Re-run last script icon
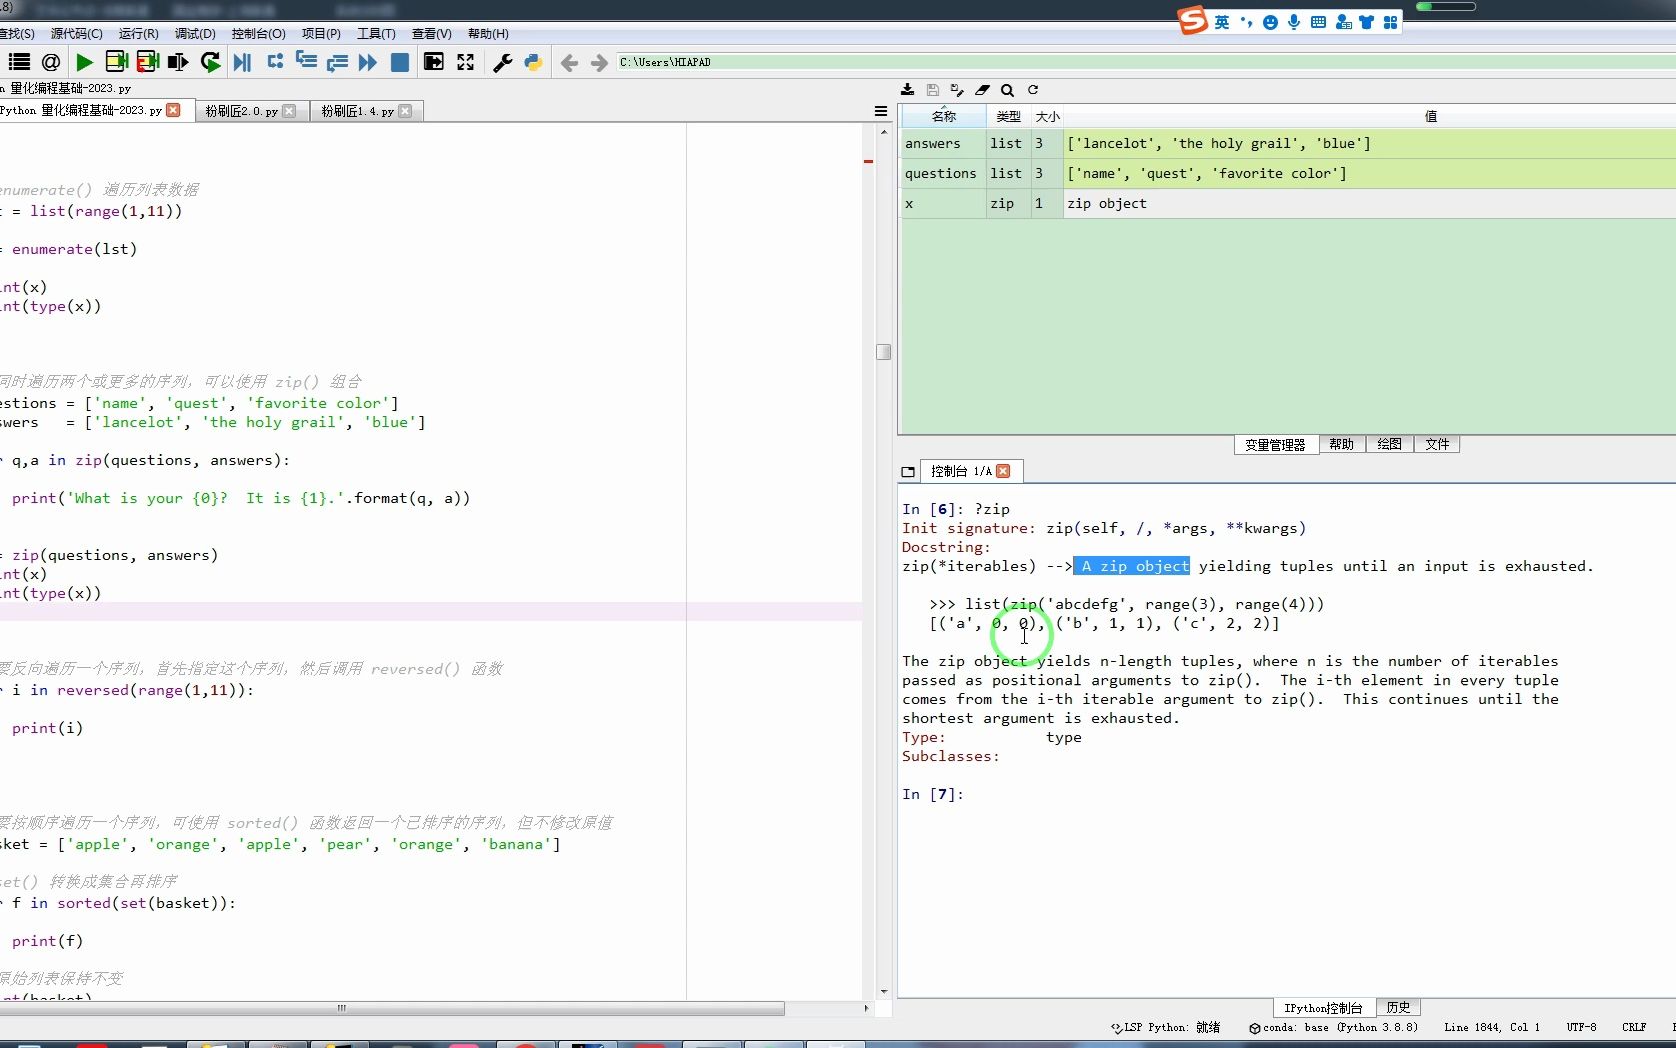This screenshot has height=1048, width=1676. coord(210,62)
